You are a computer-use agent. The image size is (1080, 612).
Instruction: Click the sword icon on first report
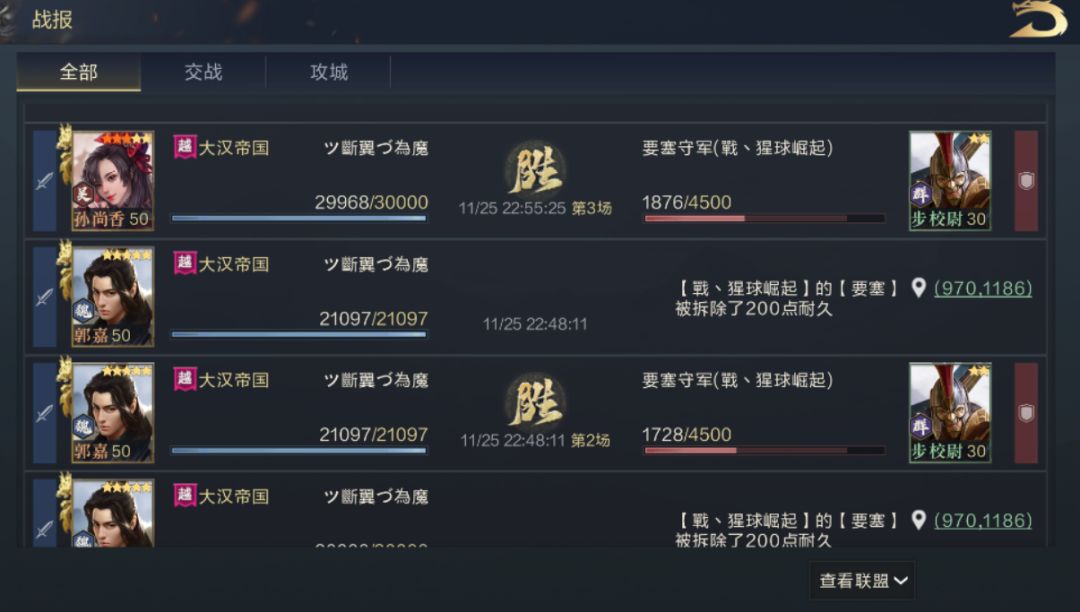click(x=45, y=181)
